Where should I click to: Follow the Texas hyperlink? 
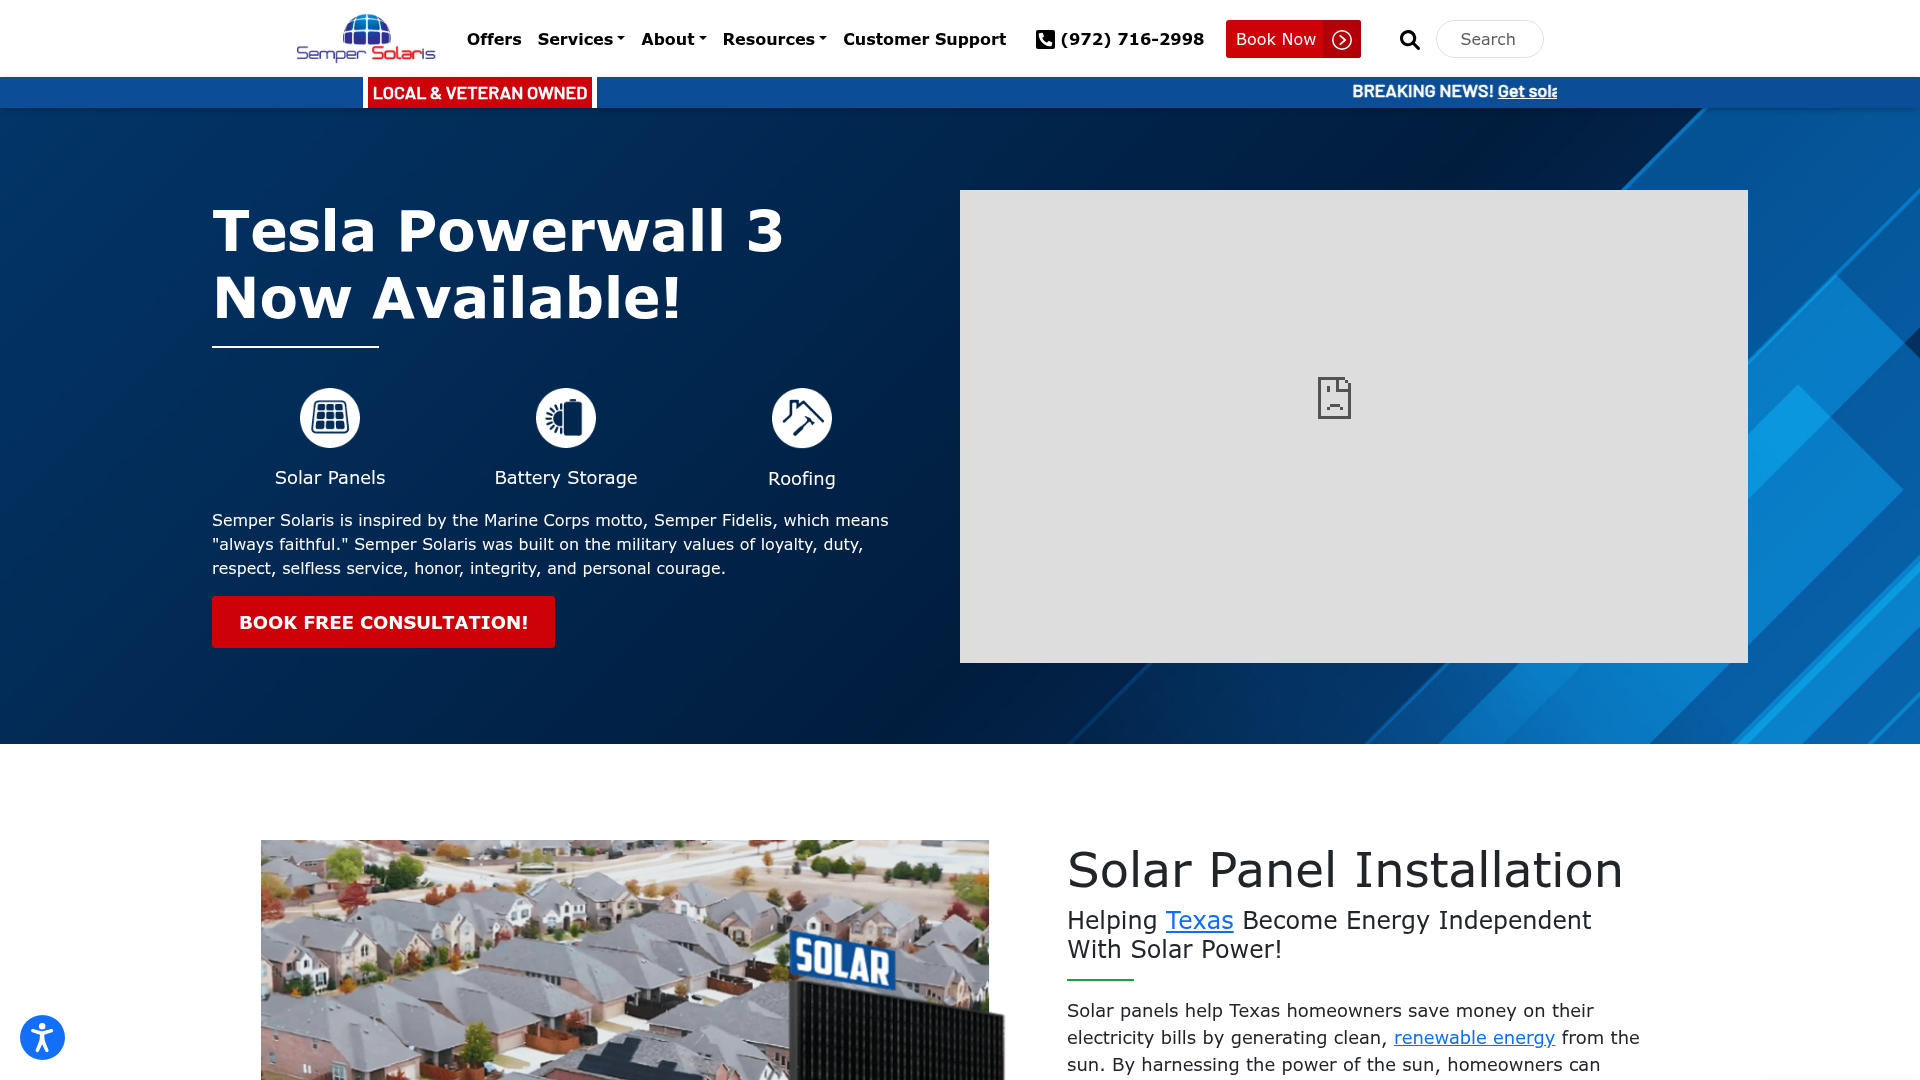(x=1199, y=920)
